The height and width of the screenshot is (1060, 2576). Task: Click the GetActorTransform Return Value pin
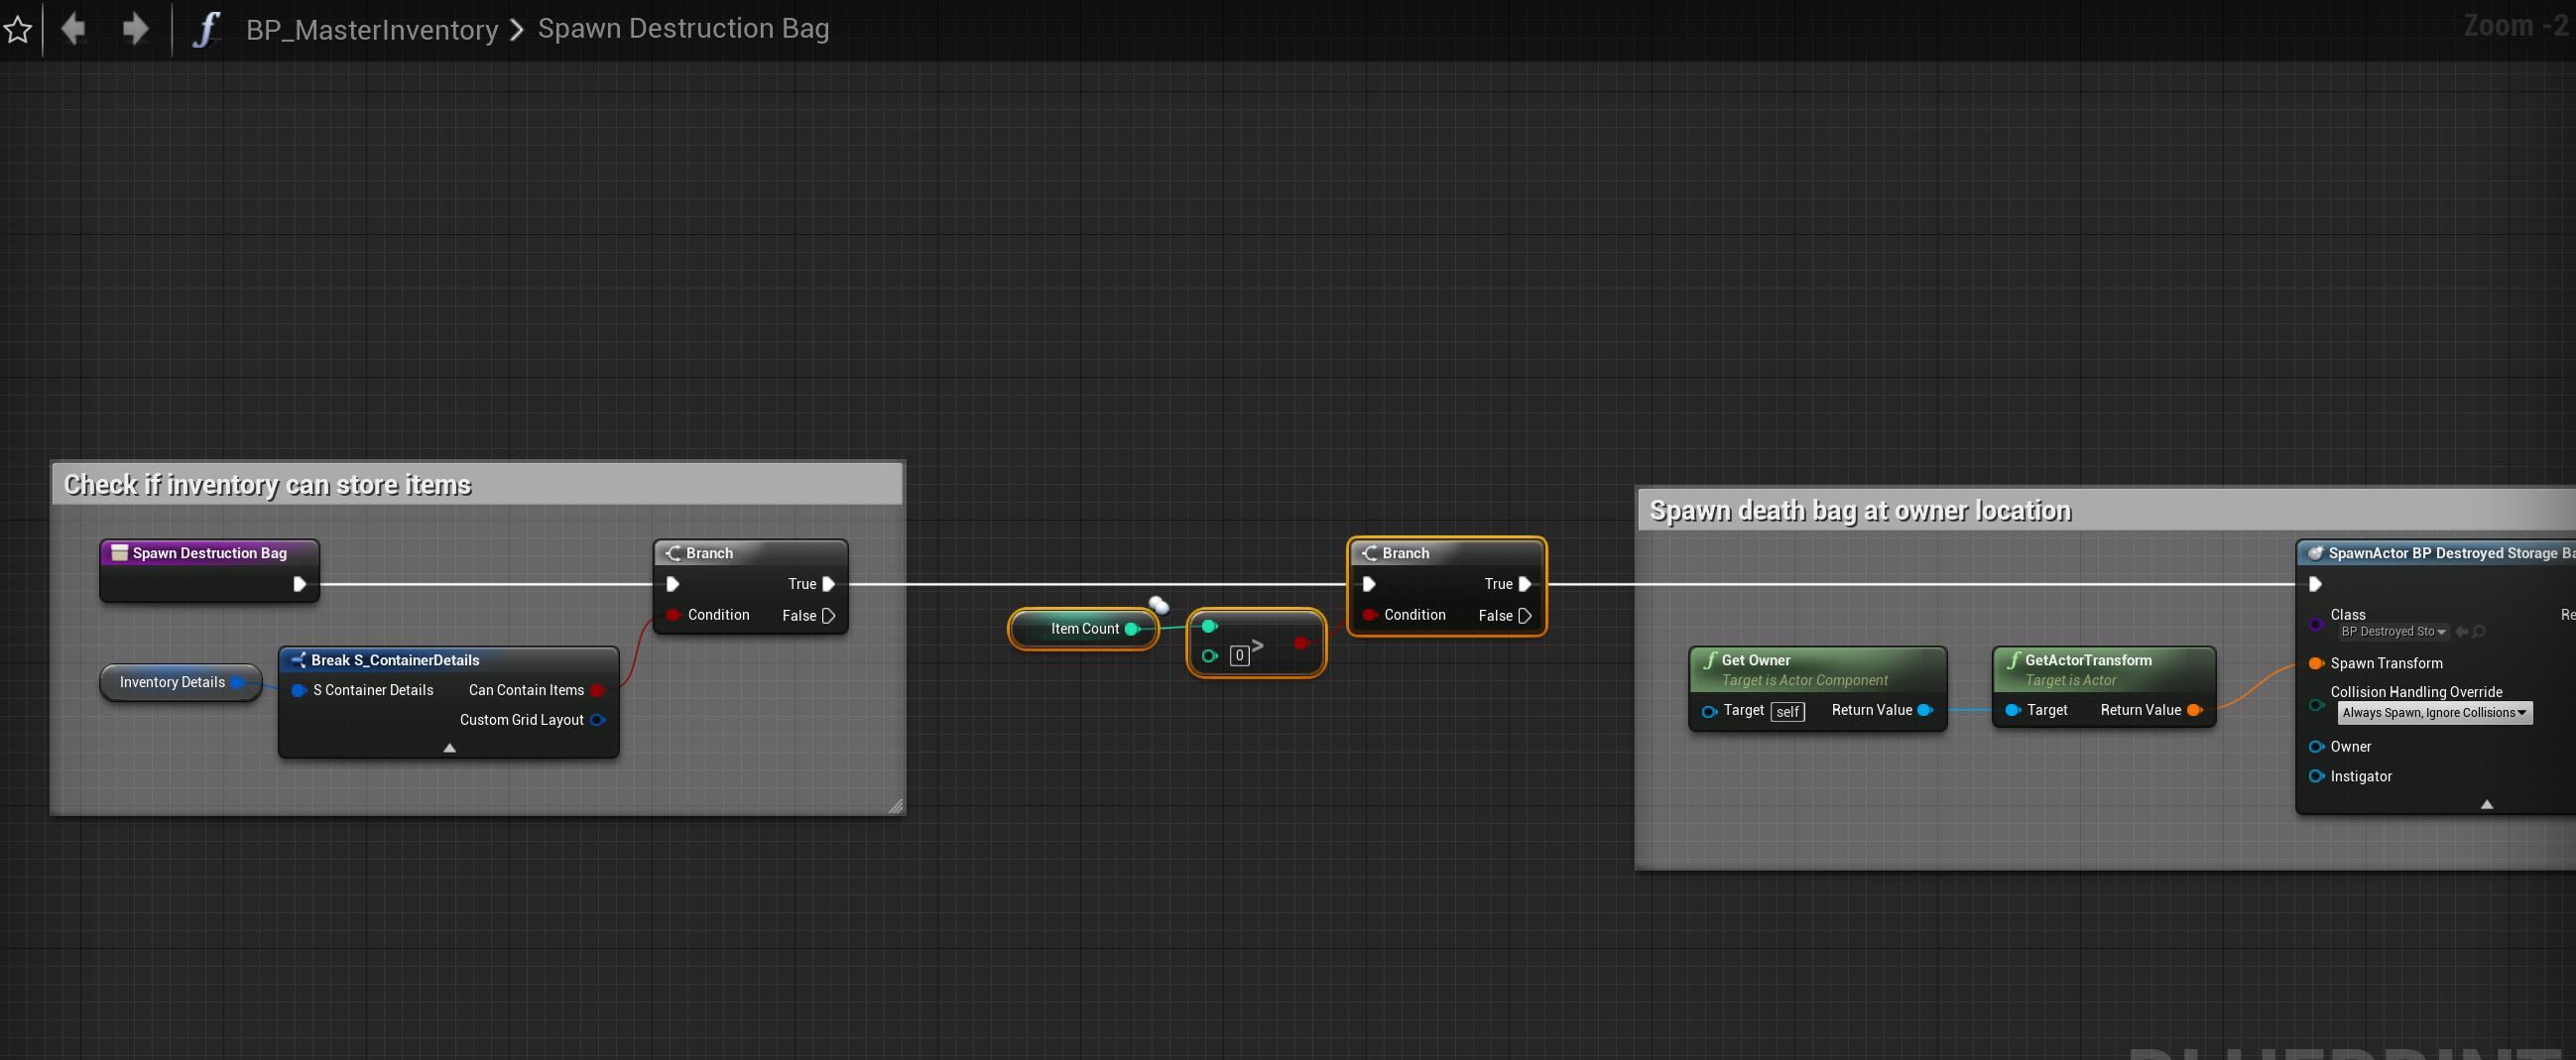coord(2194,710)
